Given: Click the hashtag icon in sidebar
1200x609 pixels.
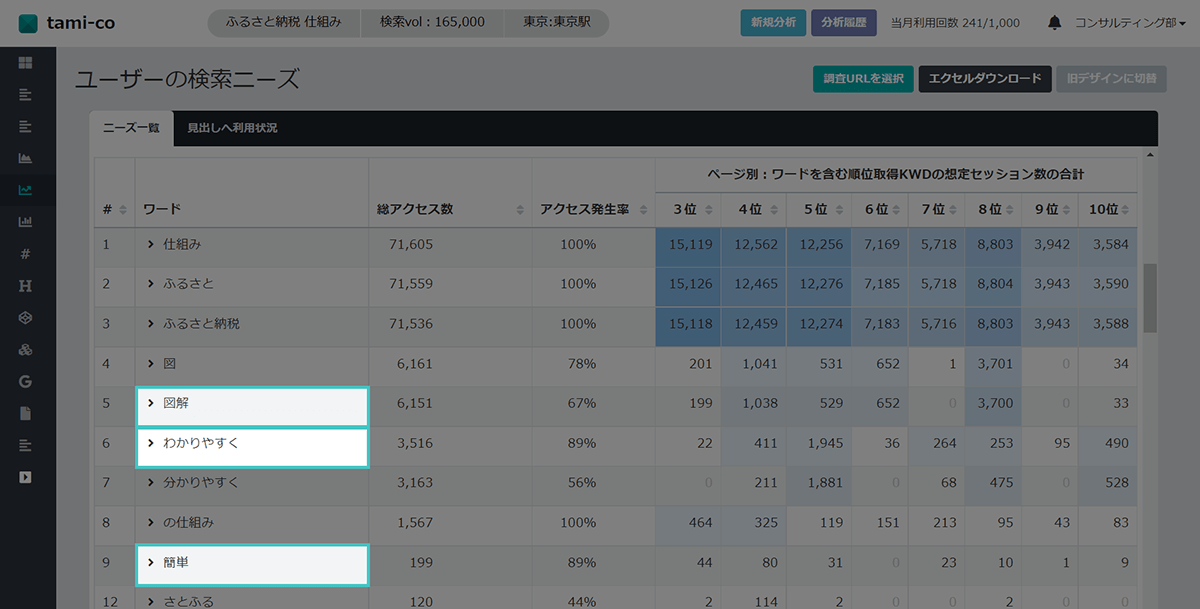Looking at the screenshot, I should pyautogui.click(x=25, y=254).
